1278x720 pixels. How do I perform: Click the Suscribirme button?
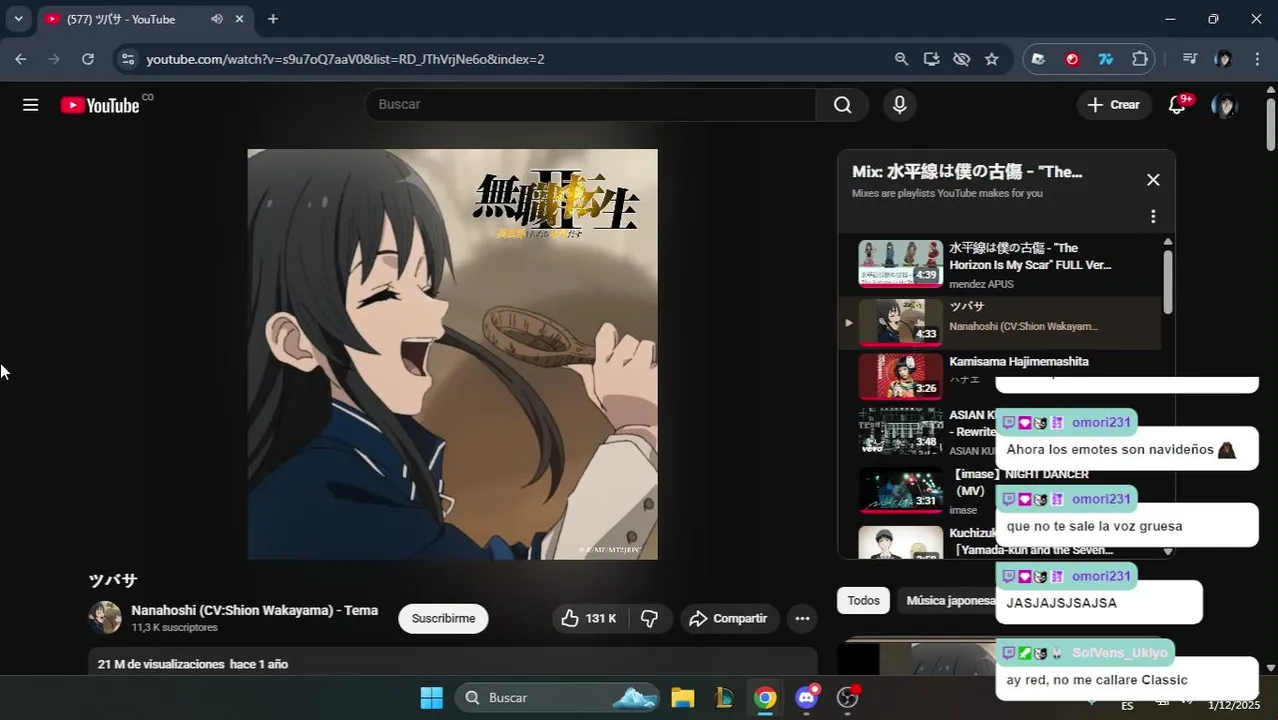[x=443, y=618]
